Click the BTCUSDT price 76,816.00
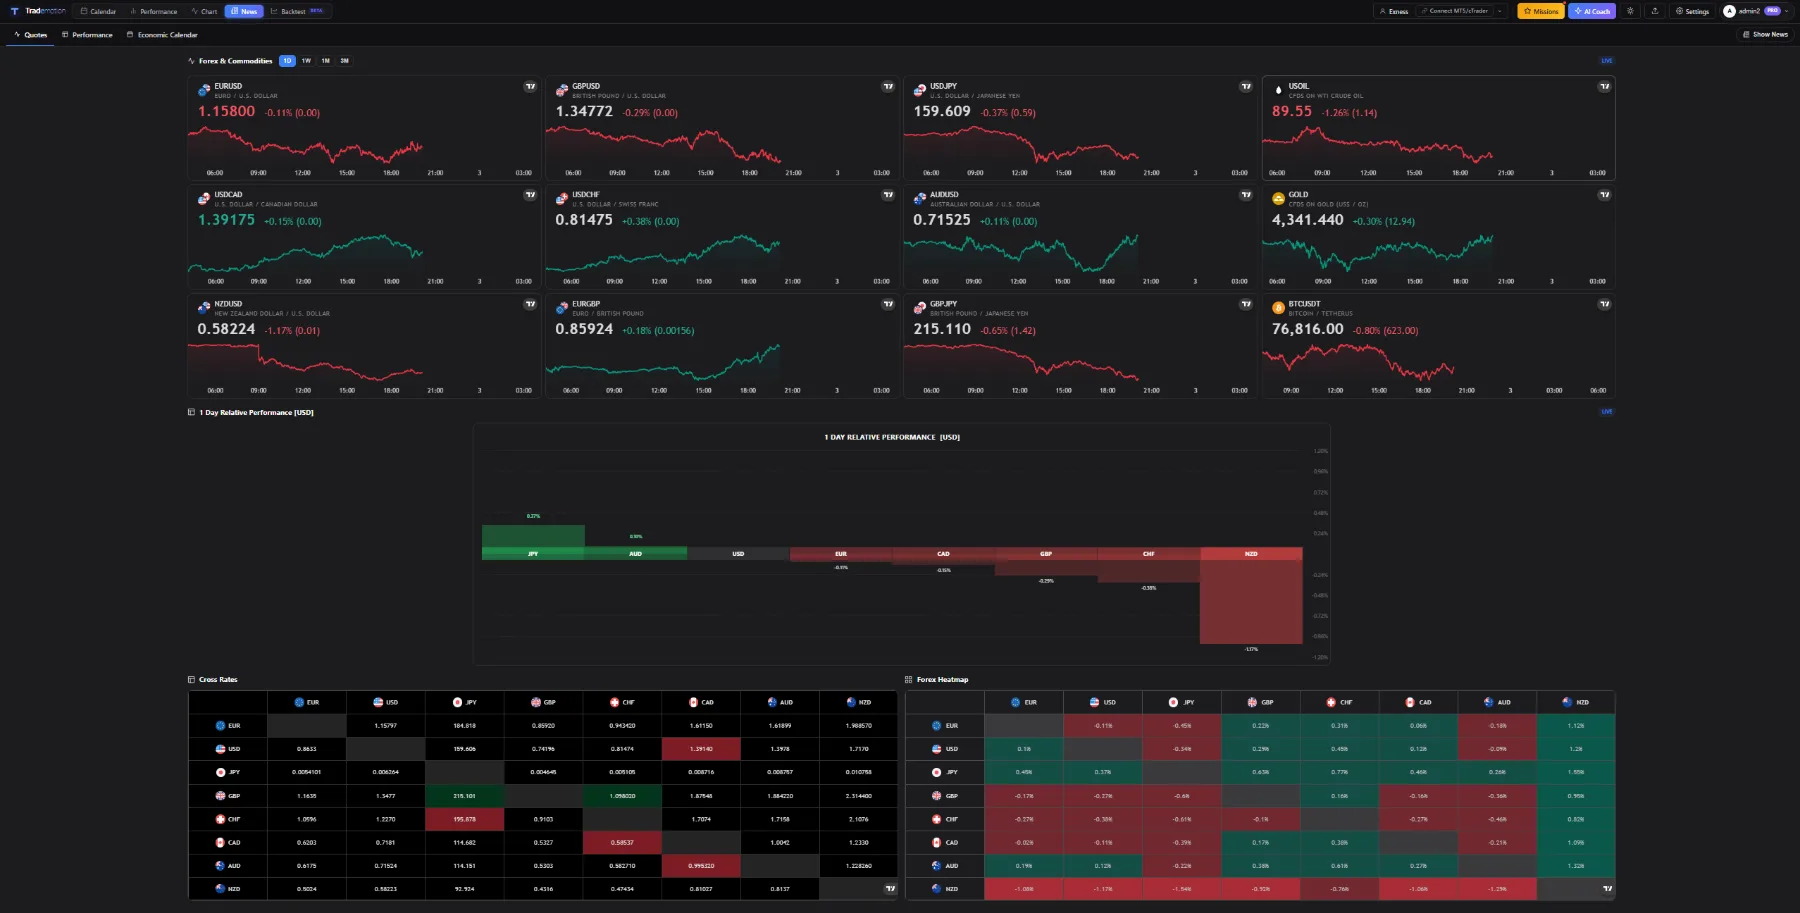 point(1307,329)
